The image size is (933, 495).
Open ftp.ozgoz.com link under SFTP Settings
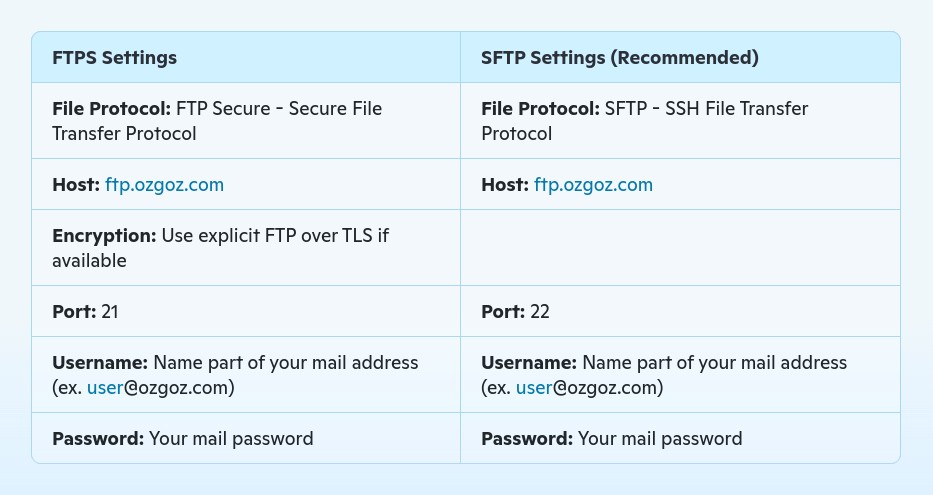coord(593,185)
